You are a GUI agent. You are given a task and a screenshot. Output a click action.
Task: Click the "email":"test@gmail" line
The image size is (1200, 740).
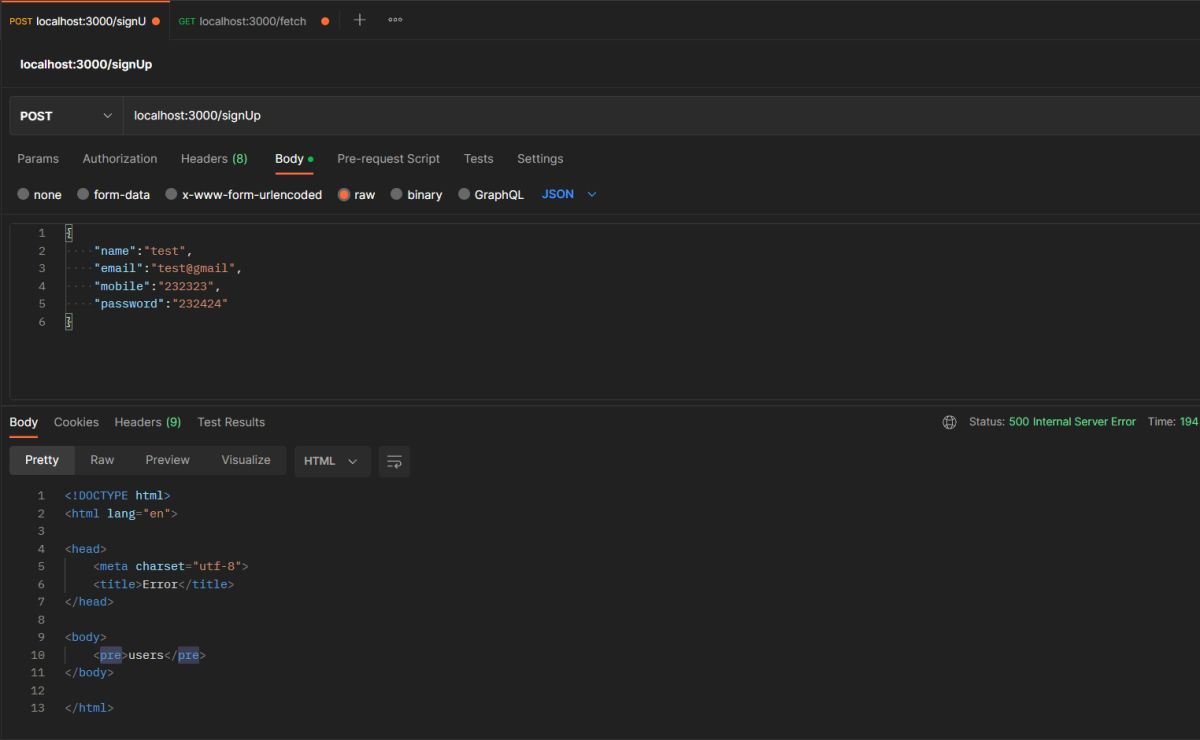[168, 269]
